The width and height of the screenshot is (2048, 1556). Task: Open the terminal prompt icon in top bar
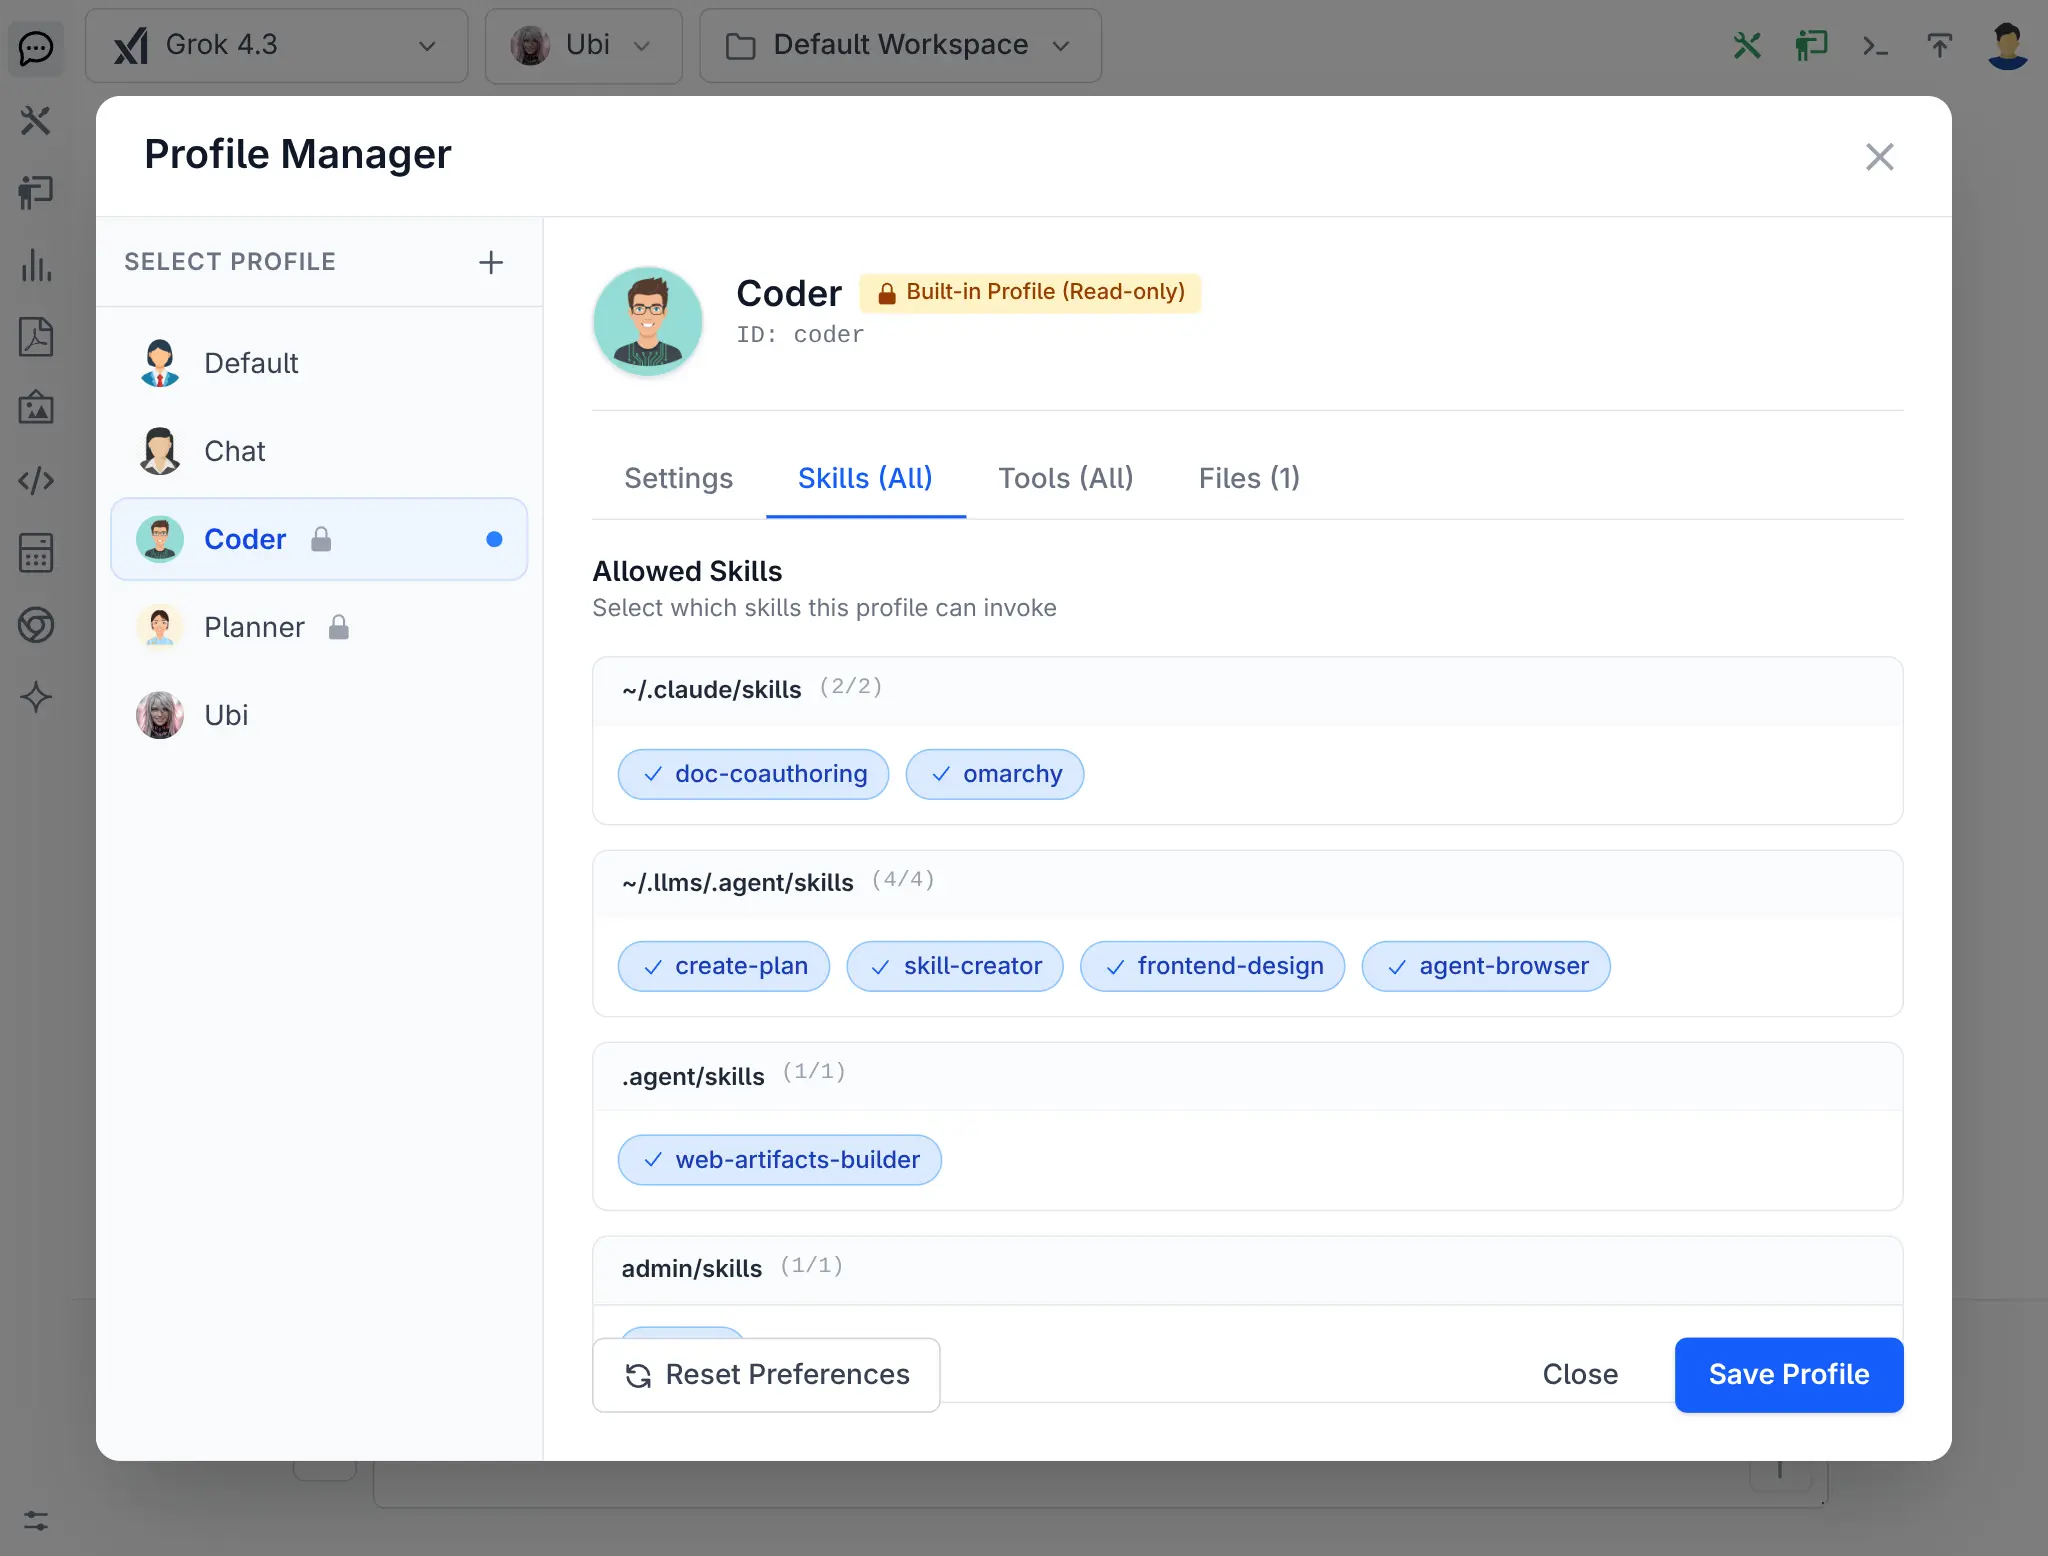point(1875,46)
